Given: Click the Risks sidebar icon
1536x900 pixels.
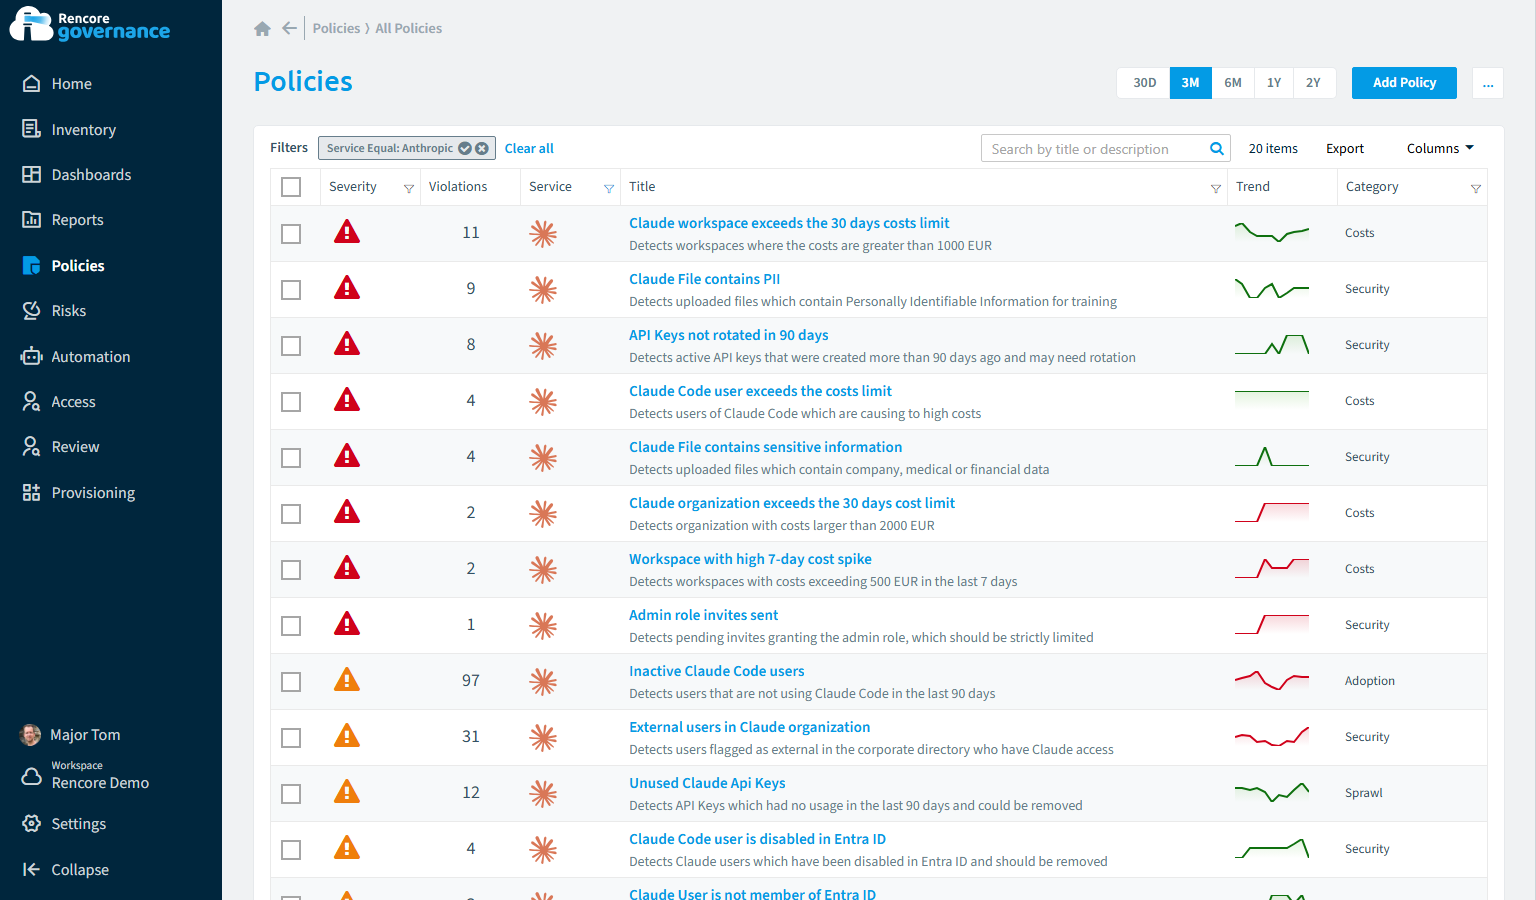Looking at the screenshot, I should pos(31,310).
